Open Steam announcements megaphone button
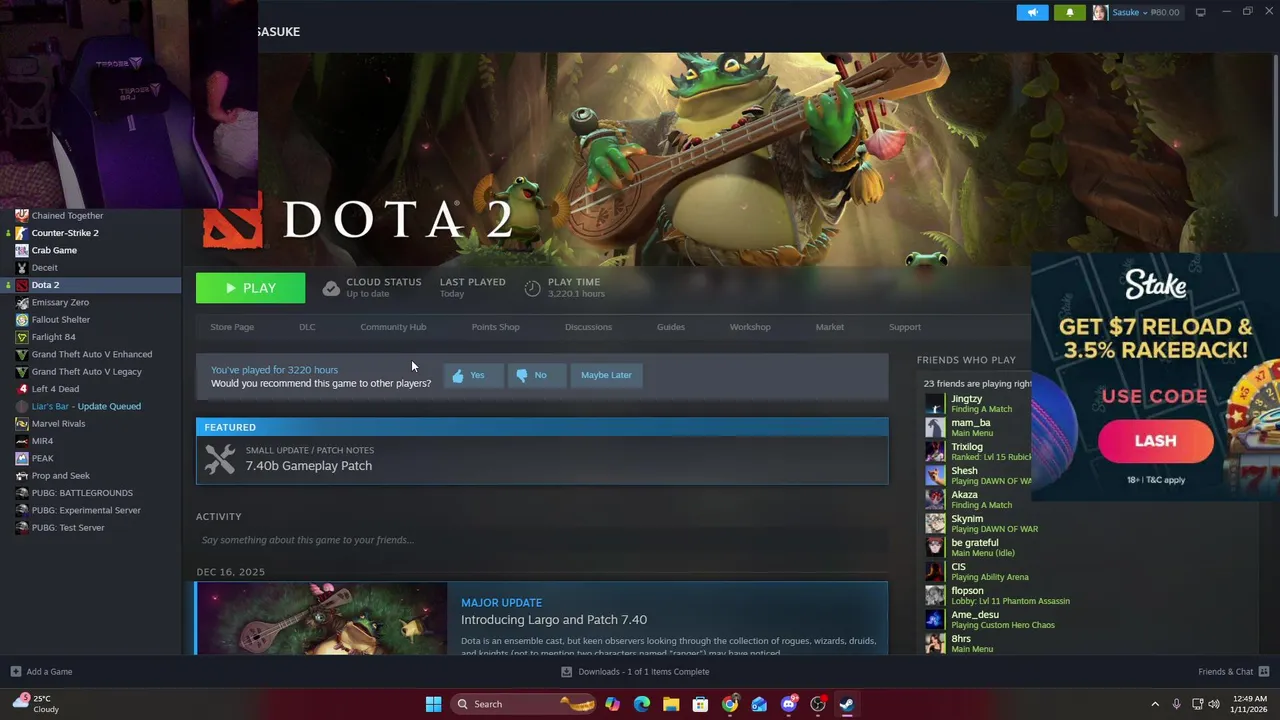1280x720 pixels. pos(1032,12)
